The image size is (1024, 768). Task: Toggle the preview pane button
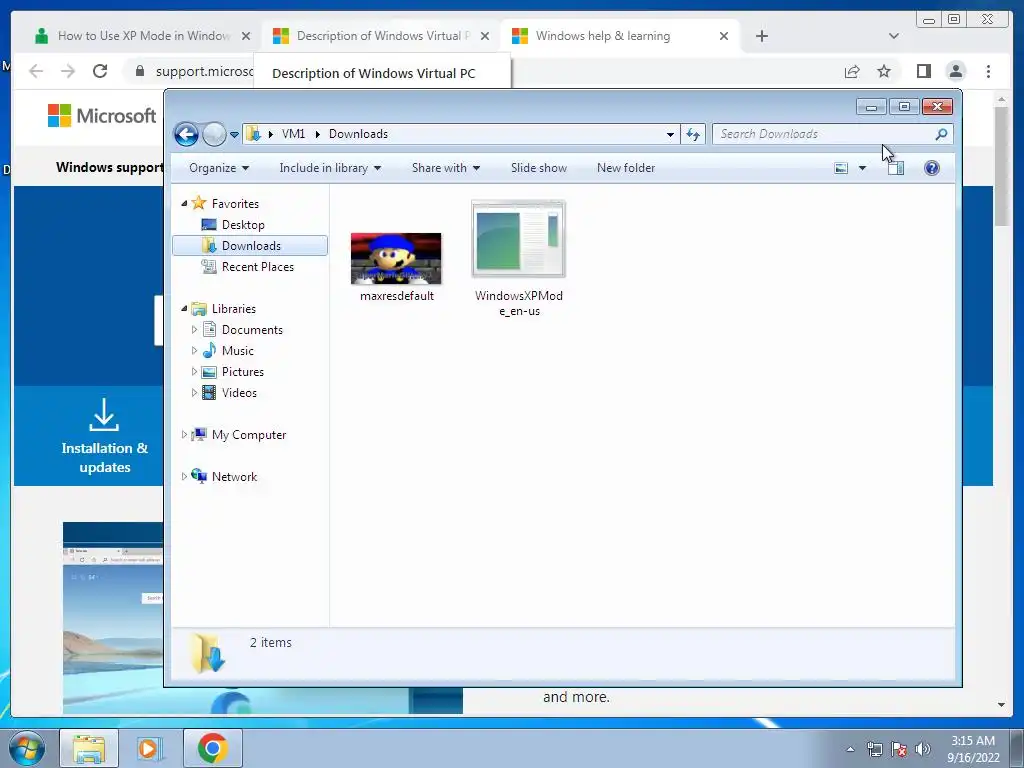(896, 168)
